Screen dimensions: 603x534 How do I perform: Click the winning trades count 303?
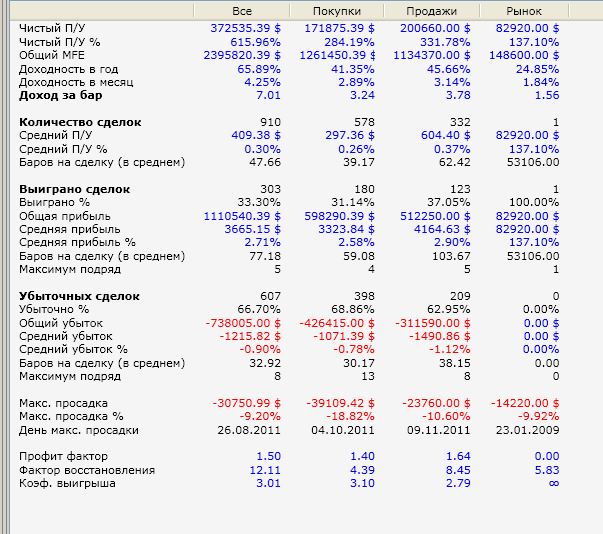pos(270,189)
